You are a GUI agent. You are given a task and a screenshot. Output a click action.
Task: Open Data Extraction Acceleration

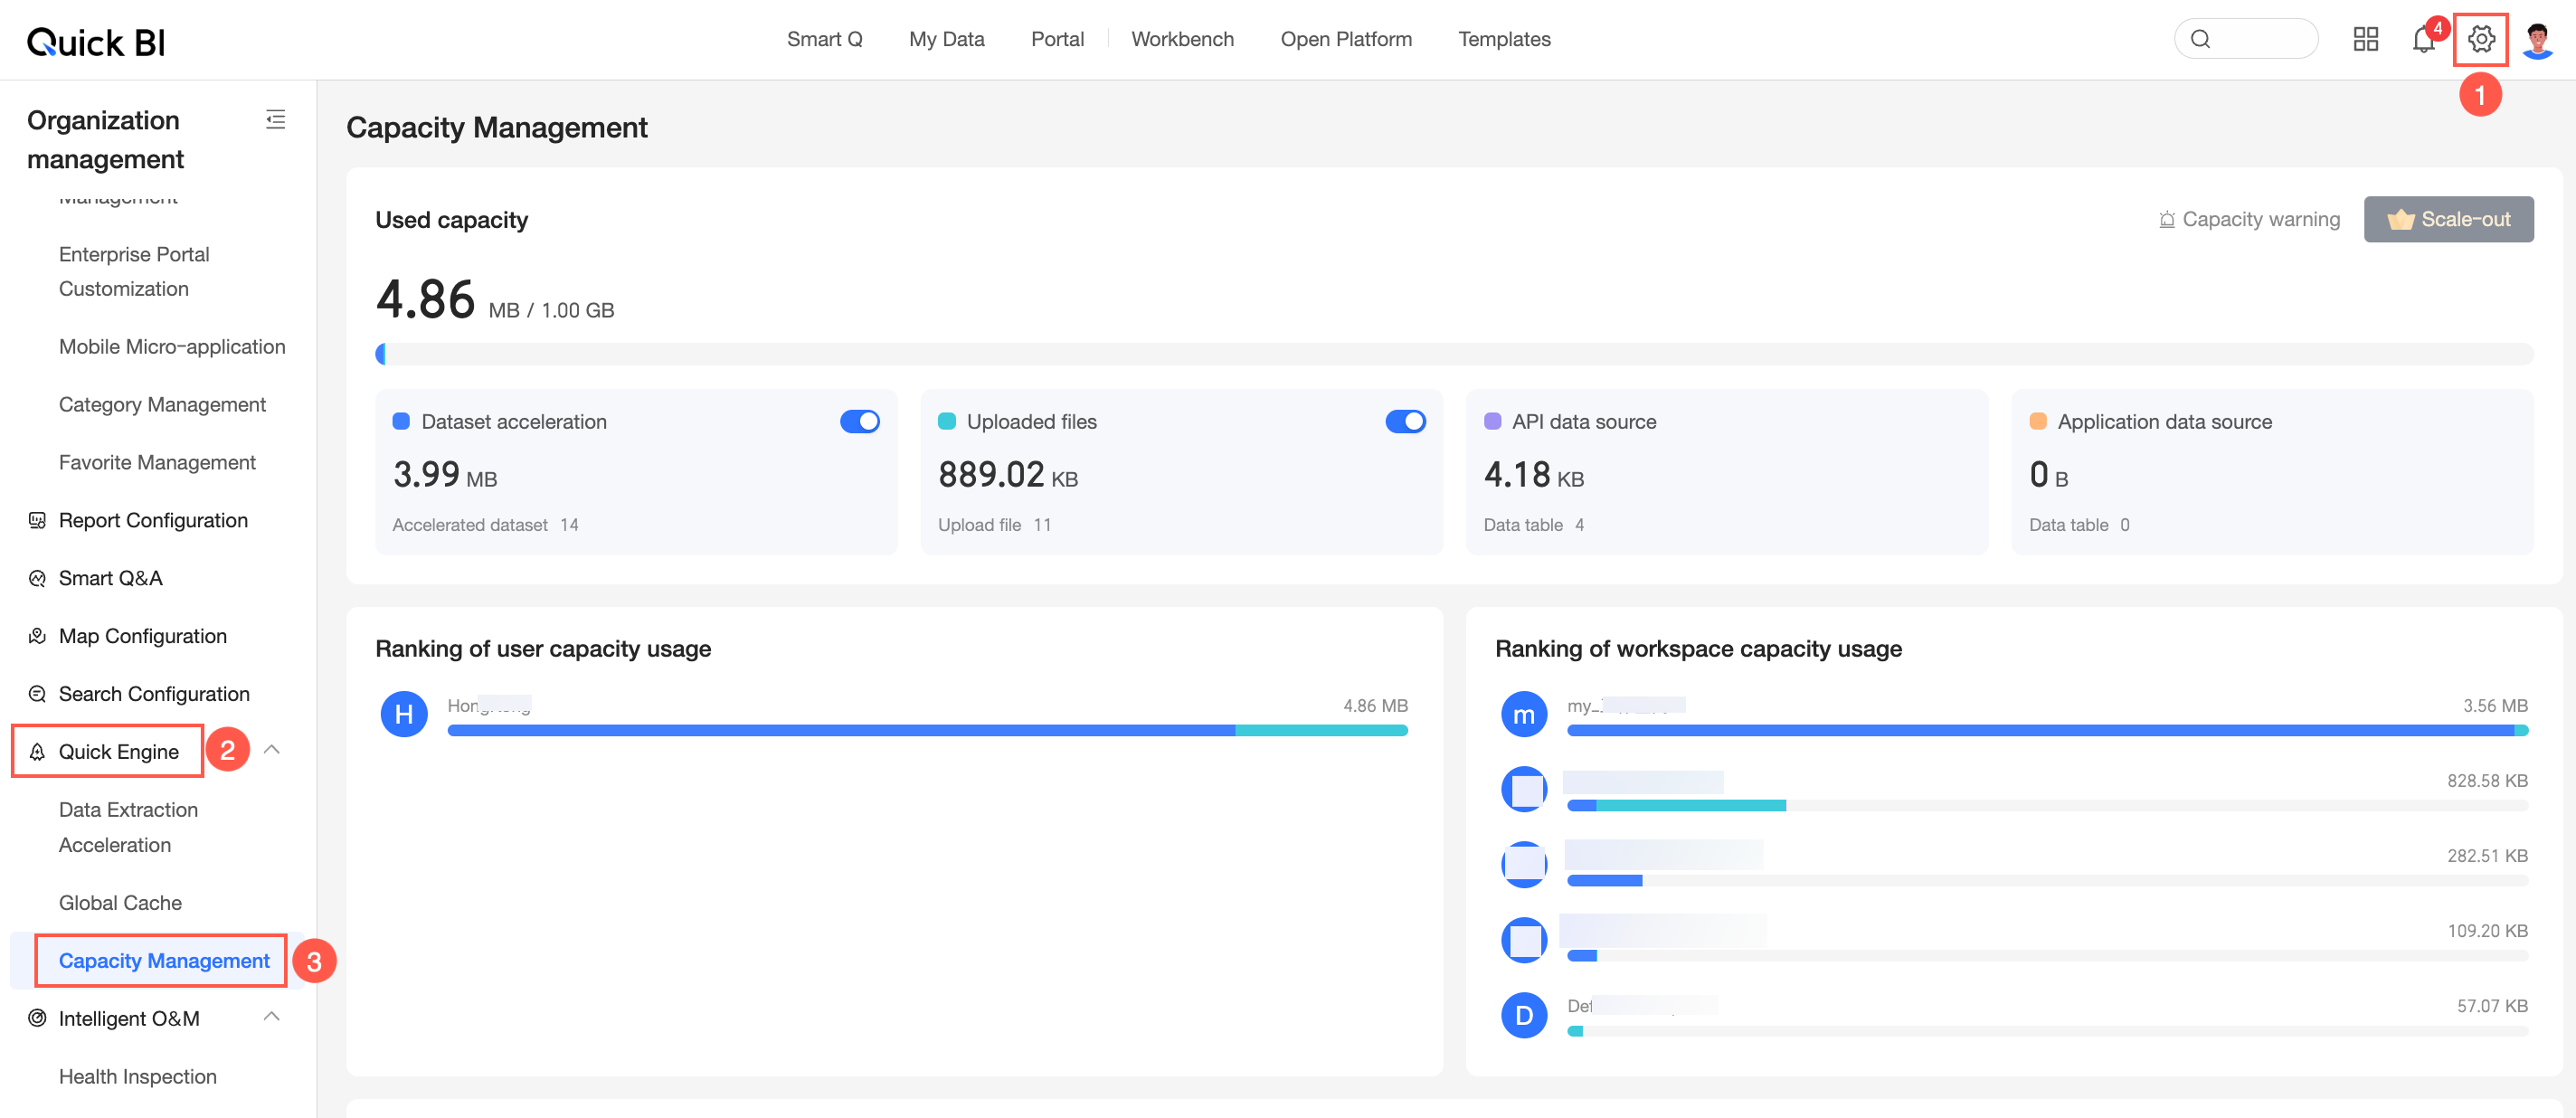click(x=128, y=828)
